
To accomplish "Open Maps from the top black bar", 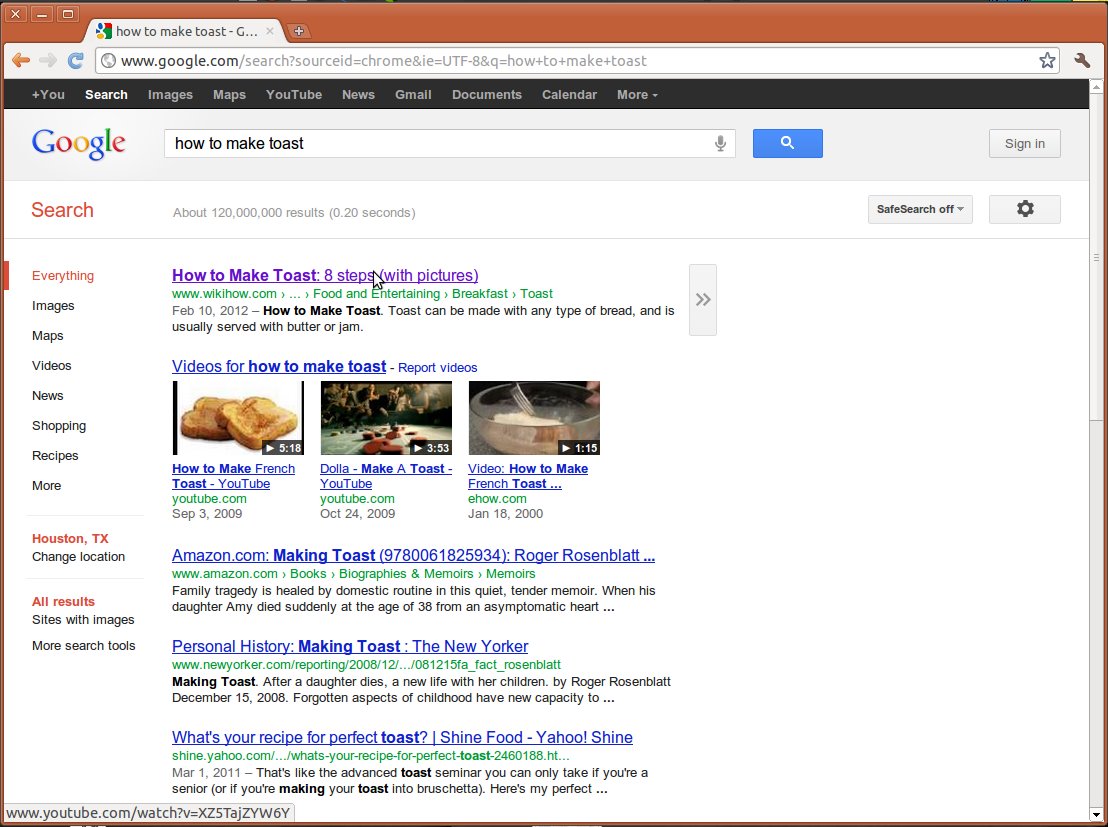I will point(230,95).
